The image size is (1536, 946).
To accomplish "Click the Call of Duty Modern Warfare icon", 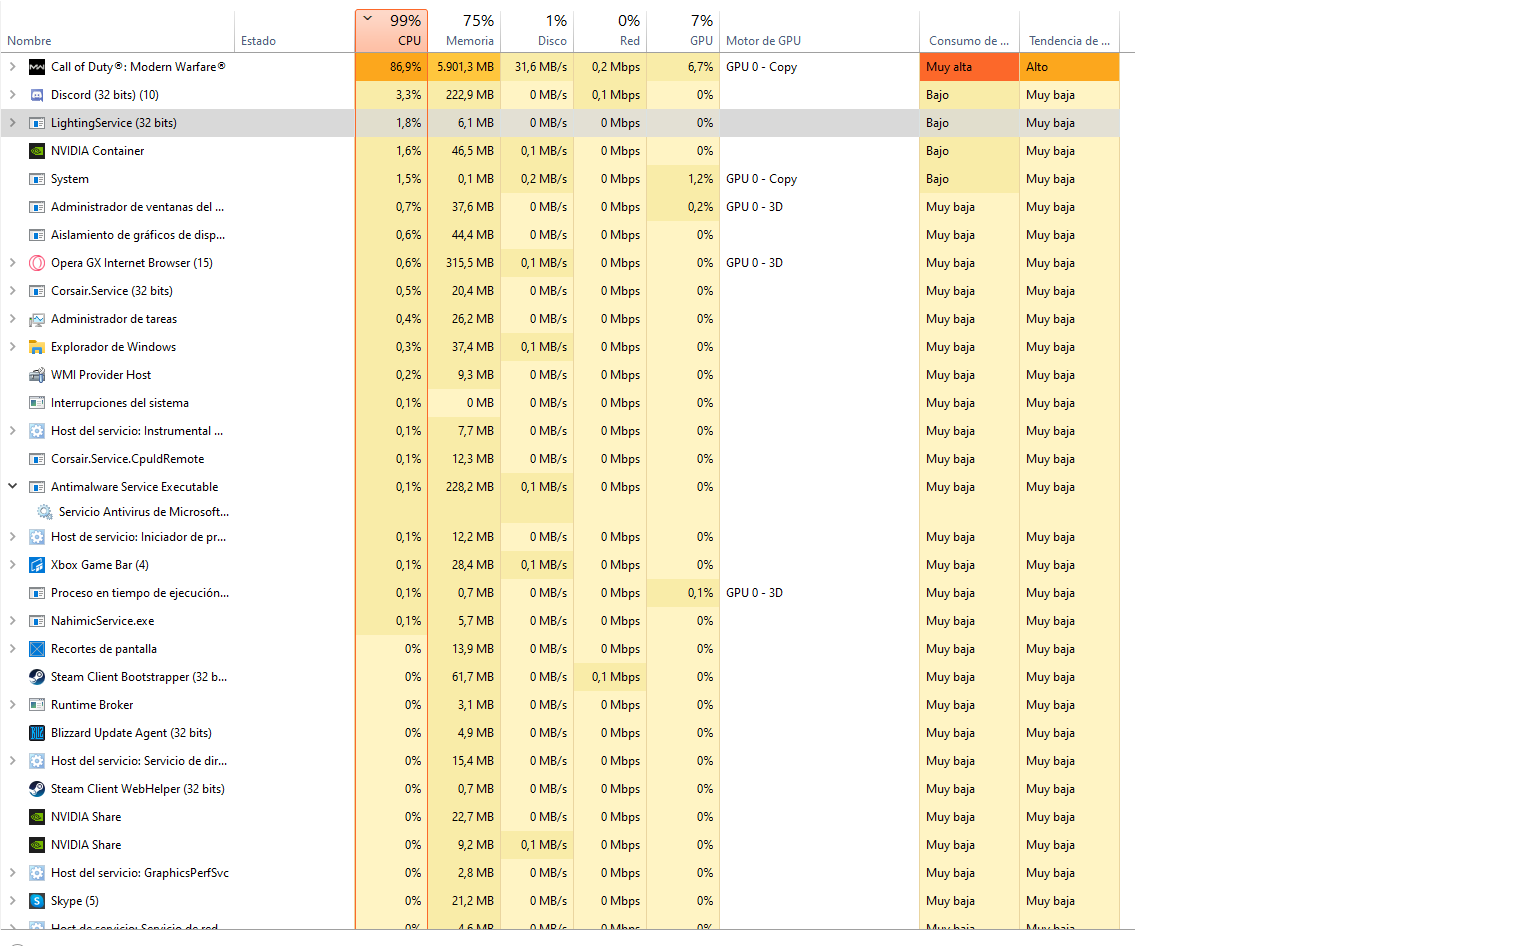I will point(37,67).
